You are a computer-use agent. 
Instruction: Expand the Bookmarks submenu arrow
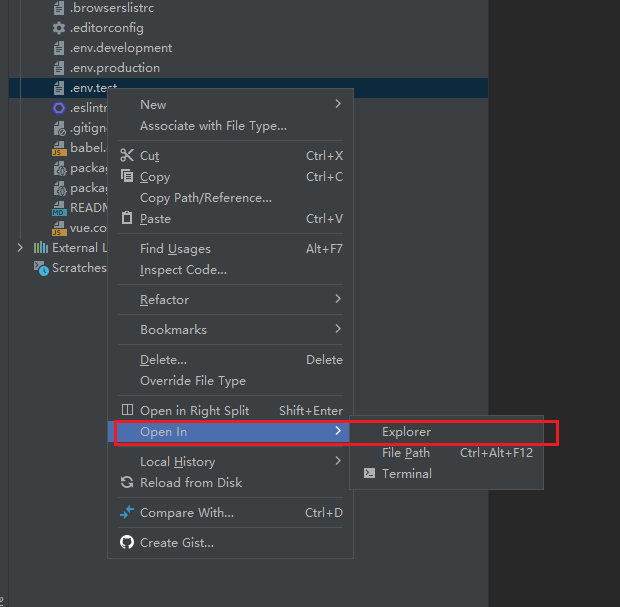(x=338, y=329)
